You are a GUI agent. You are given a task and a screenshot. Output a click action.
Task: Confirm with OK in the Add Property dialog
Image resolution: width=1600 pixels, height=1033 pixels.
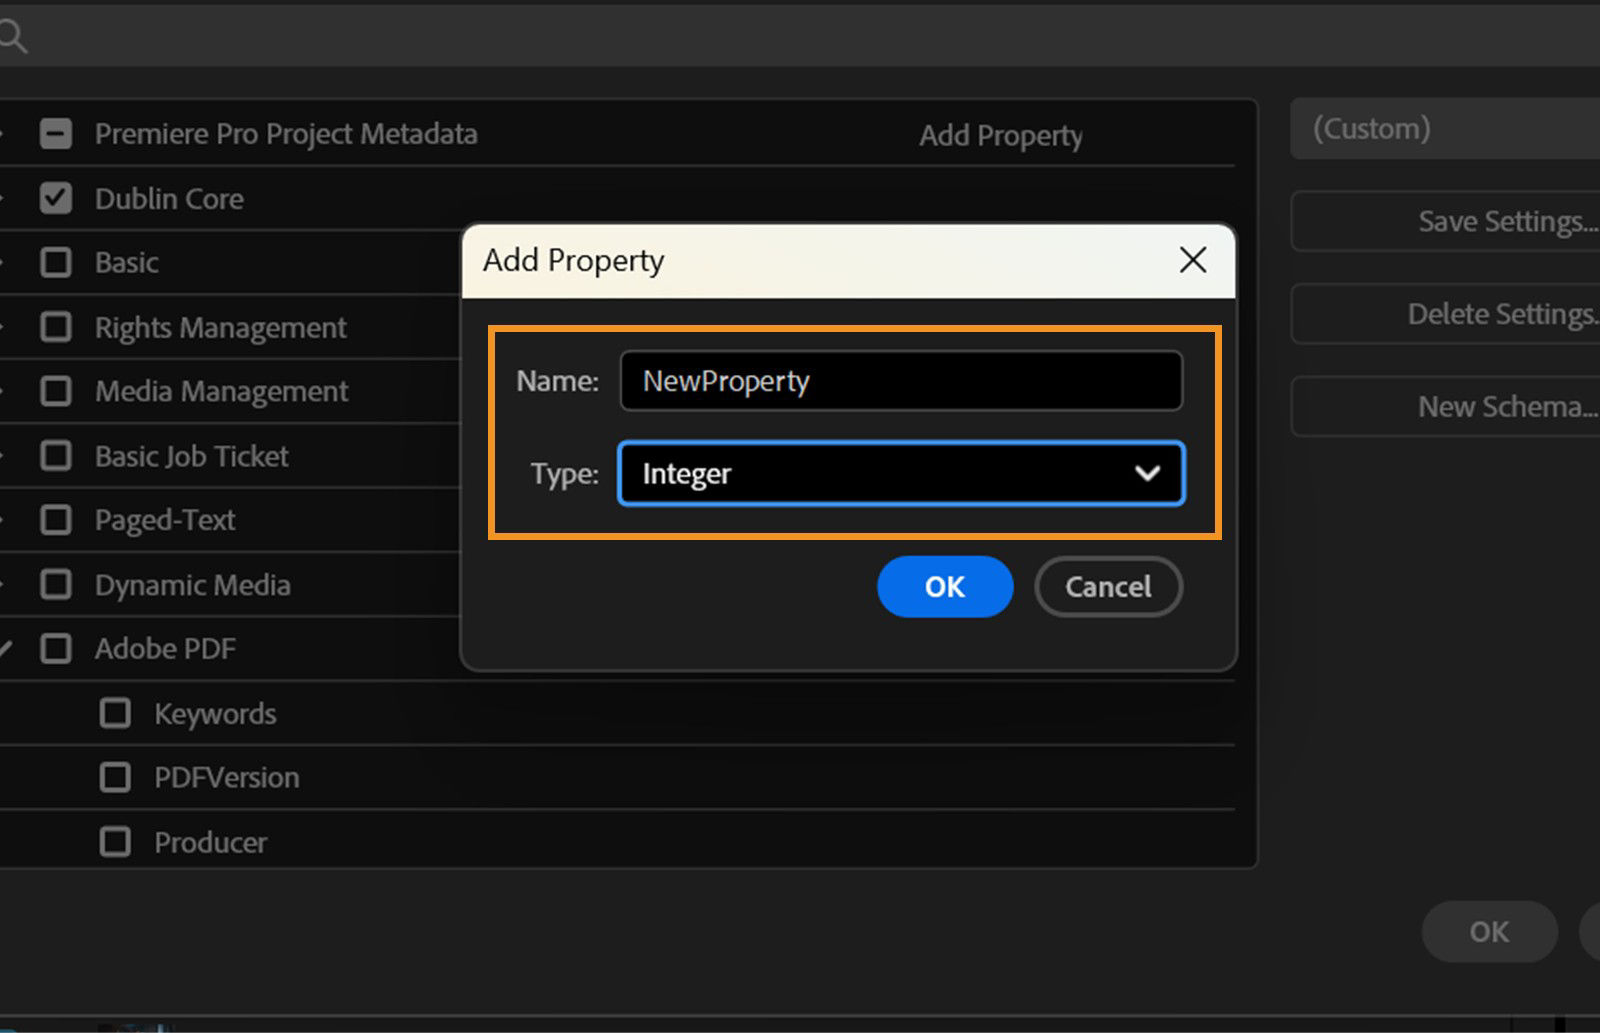pos(943,587)
